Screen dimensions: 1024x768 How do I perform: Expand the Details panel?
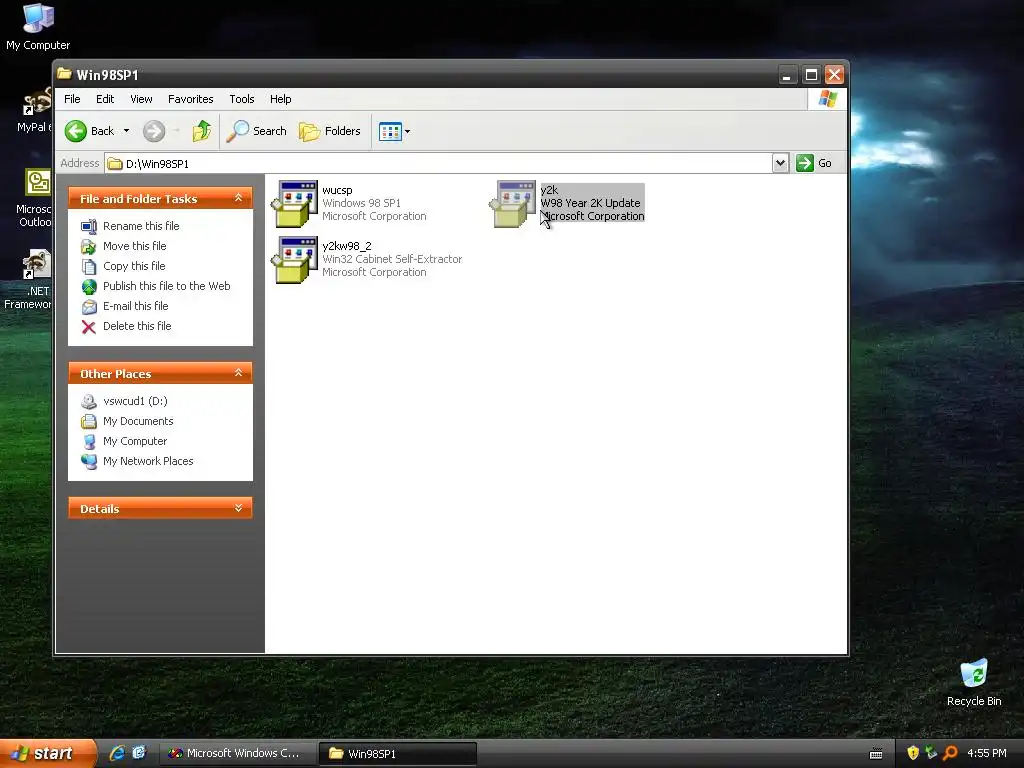[x=238, y=508]
